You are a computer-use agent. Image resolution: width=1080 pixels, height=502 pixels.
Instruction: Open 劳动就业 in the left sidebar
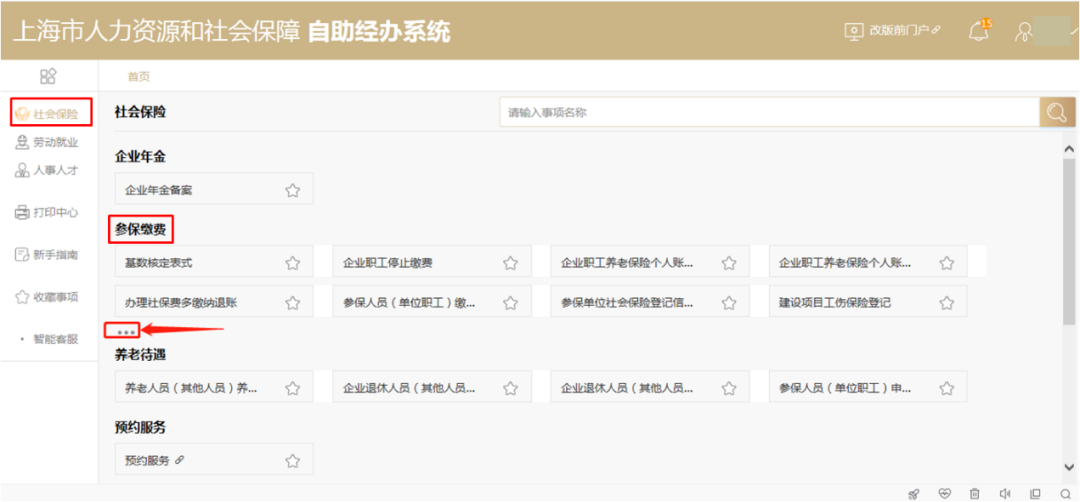(x=47, y=143)
